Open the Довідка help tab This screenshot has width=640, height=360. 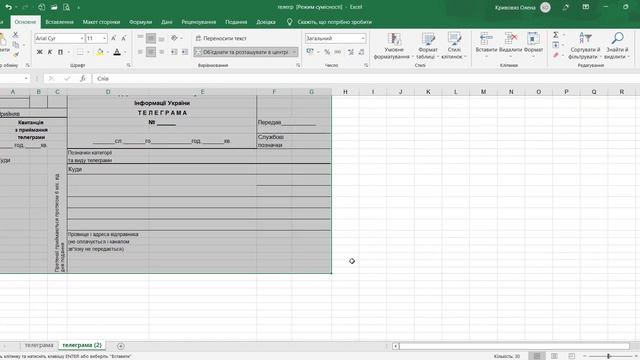(266, 22)
